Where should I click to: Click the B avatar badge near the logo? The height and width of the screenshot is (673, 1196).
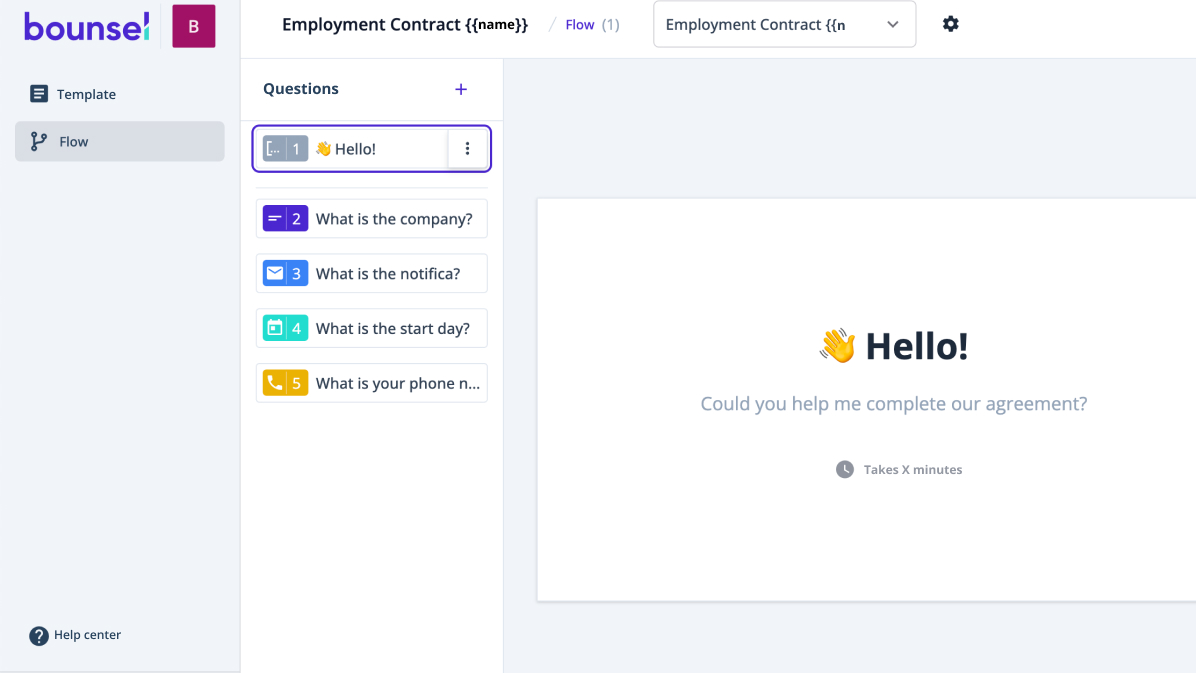(x=192, y=25)
